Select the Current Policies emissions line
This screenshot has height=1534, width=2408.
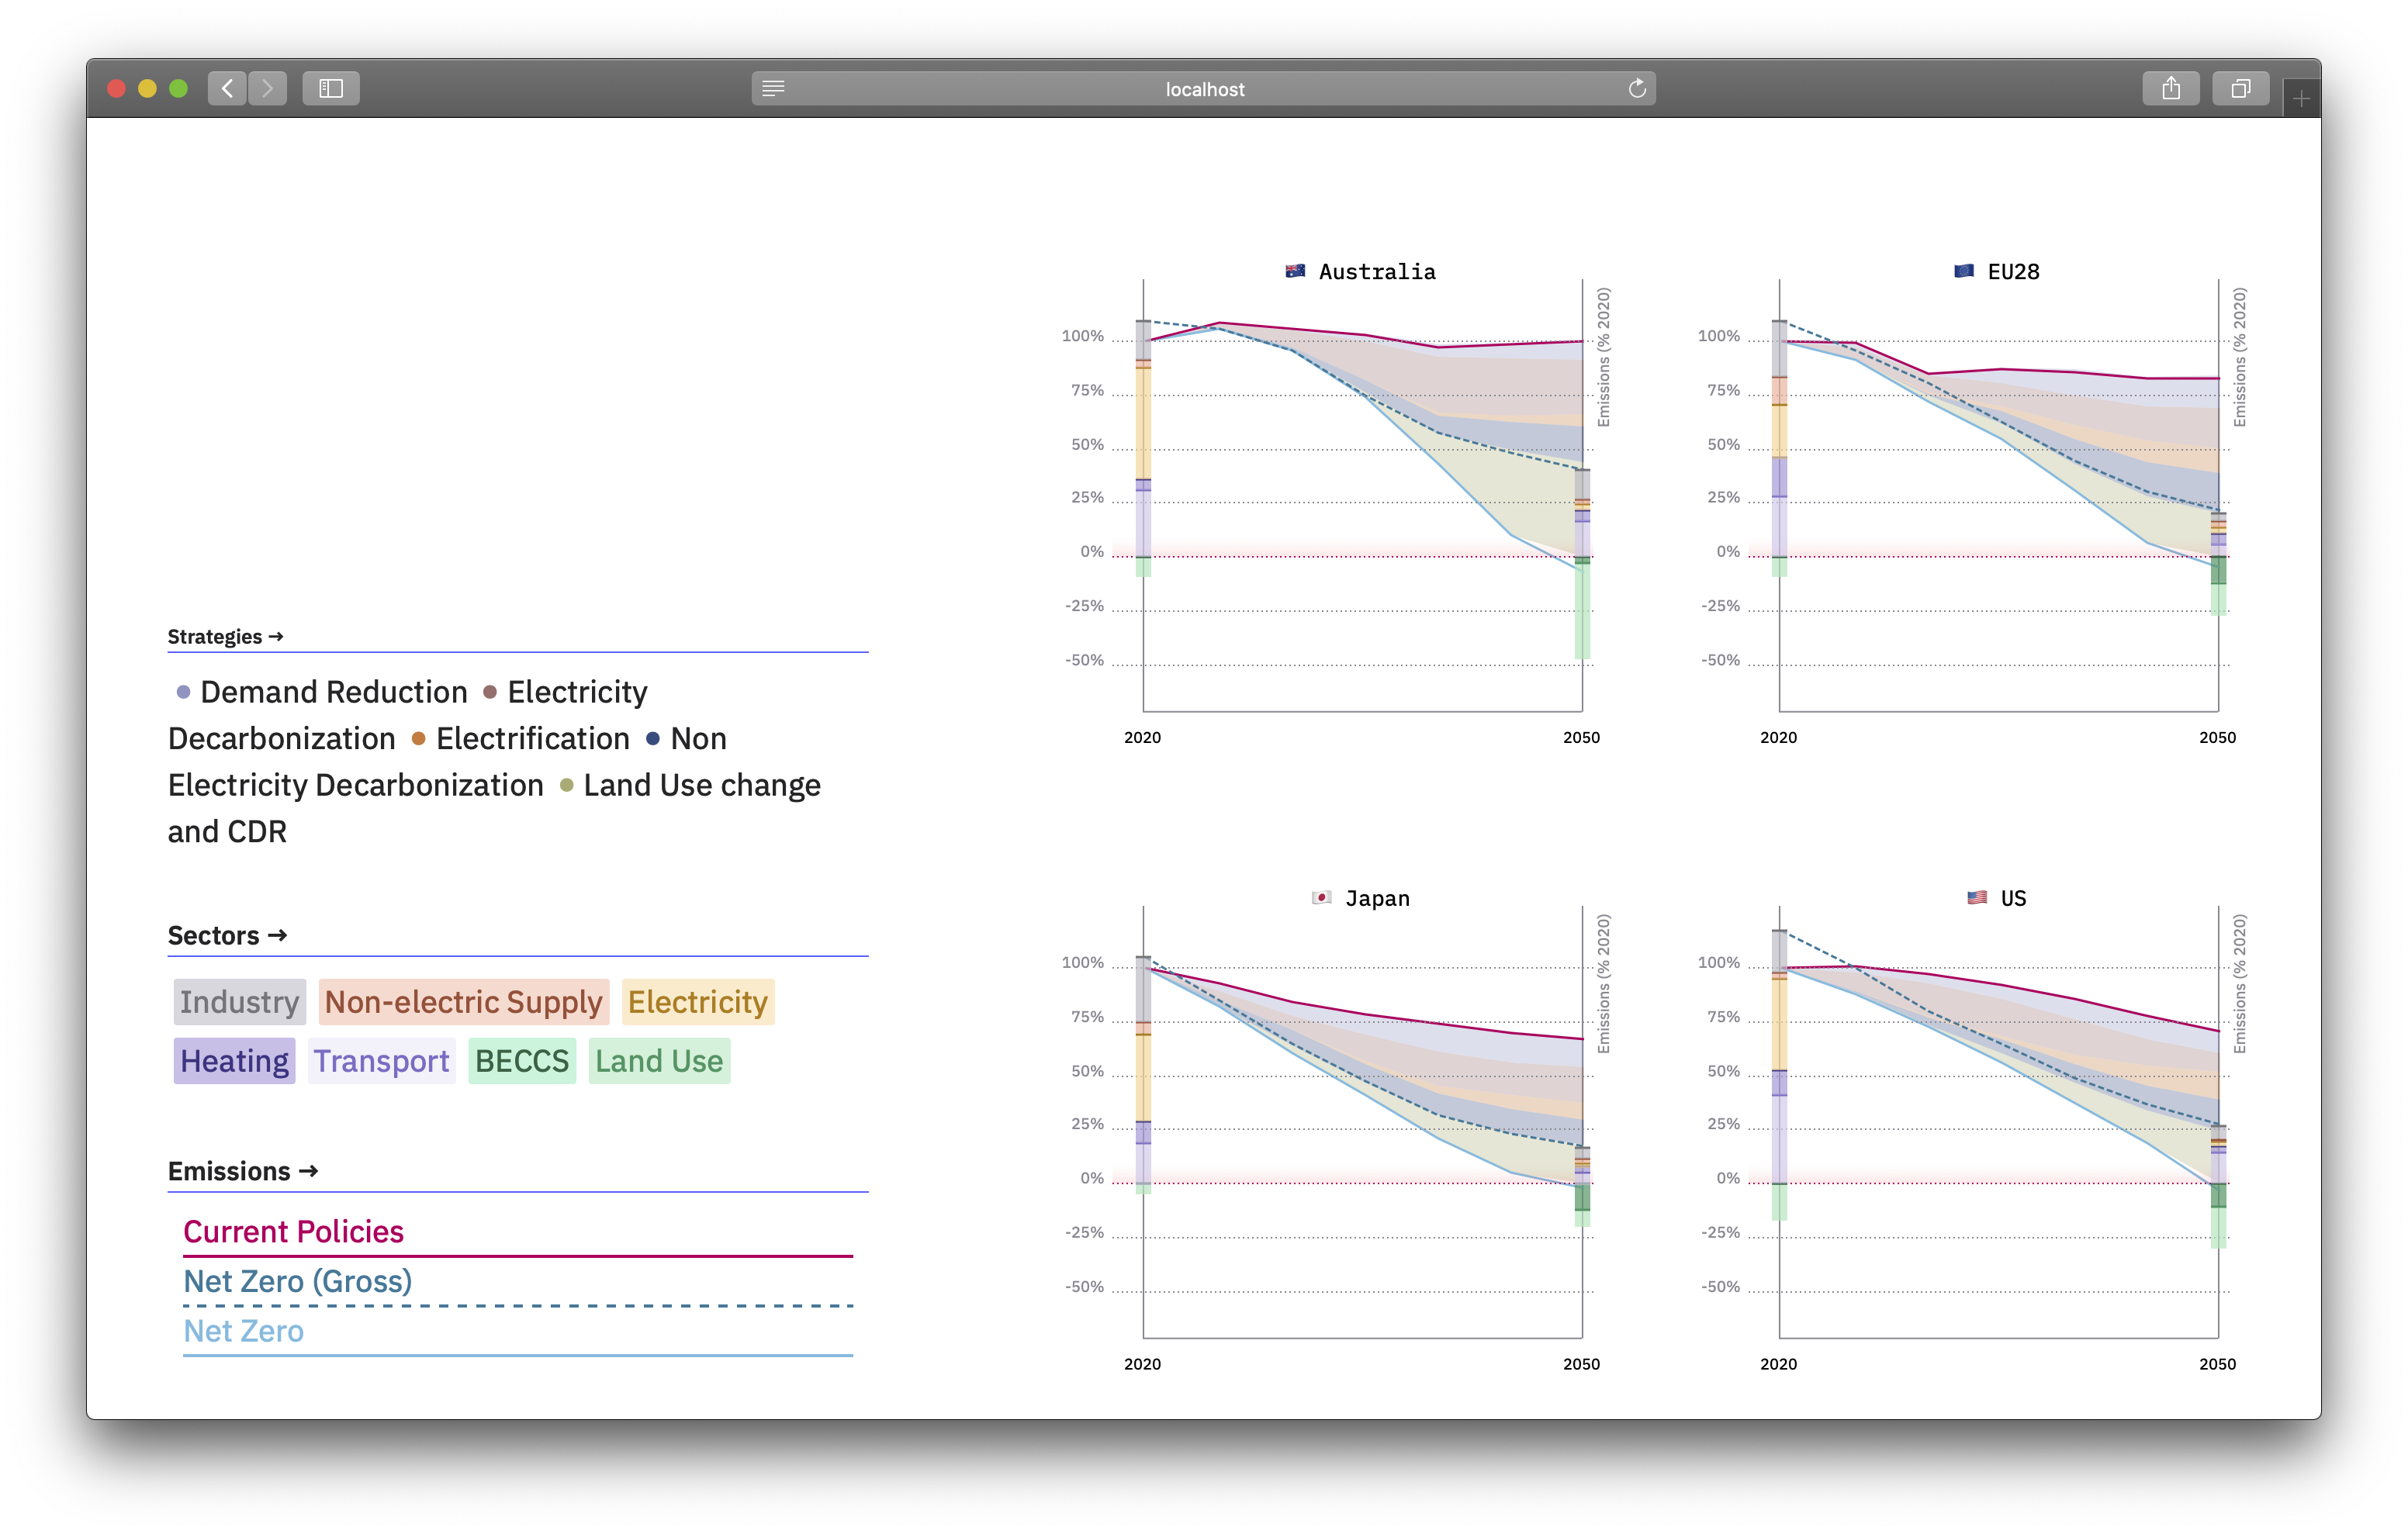[293, 1232]
